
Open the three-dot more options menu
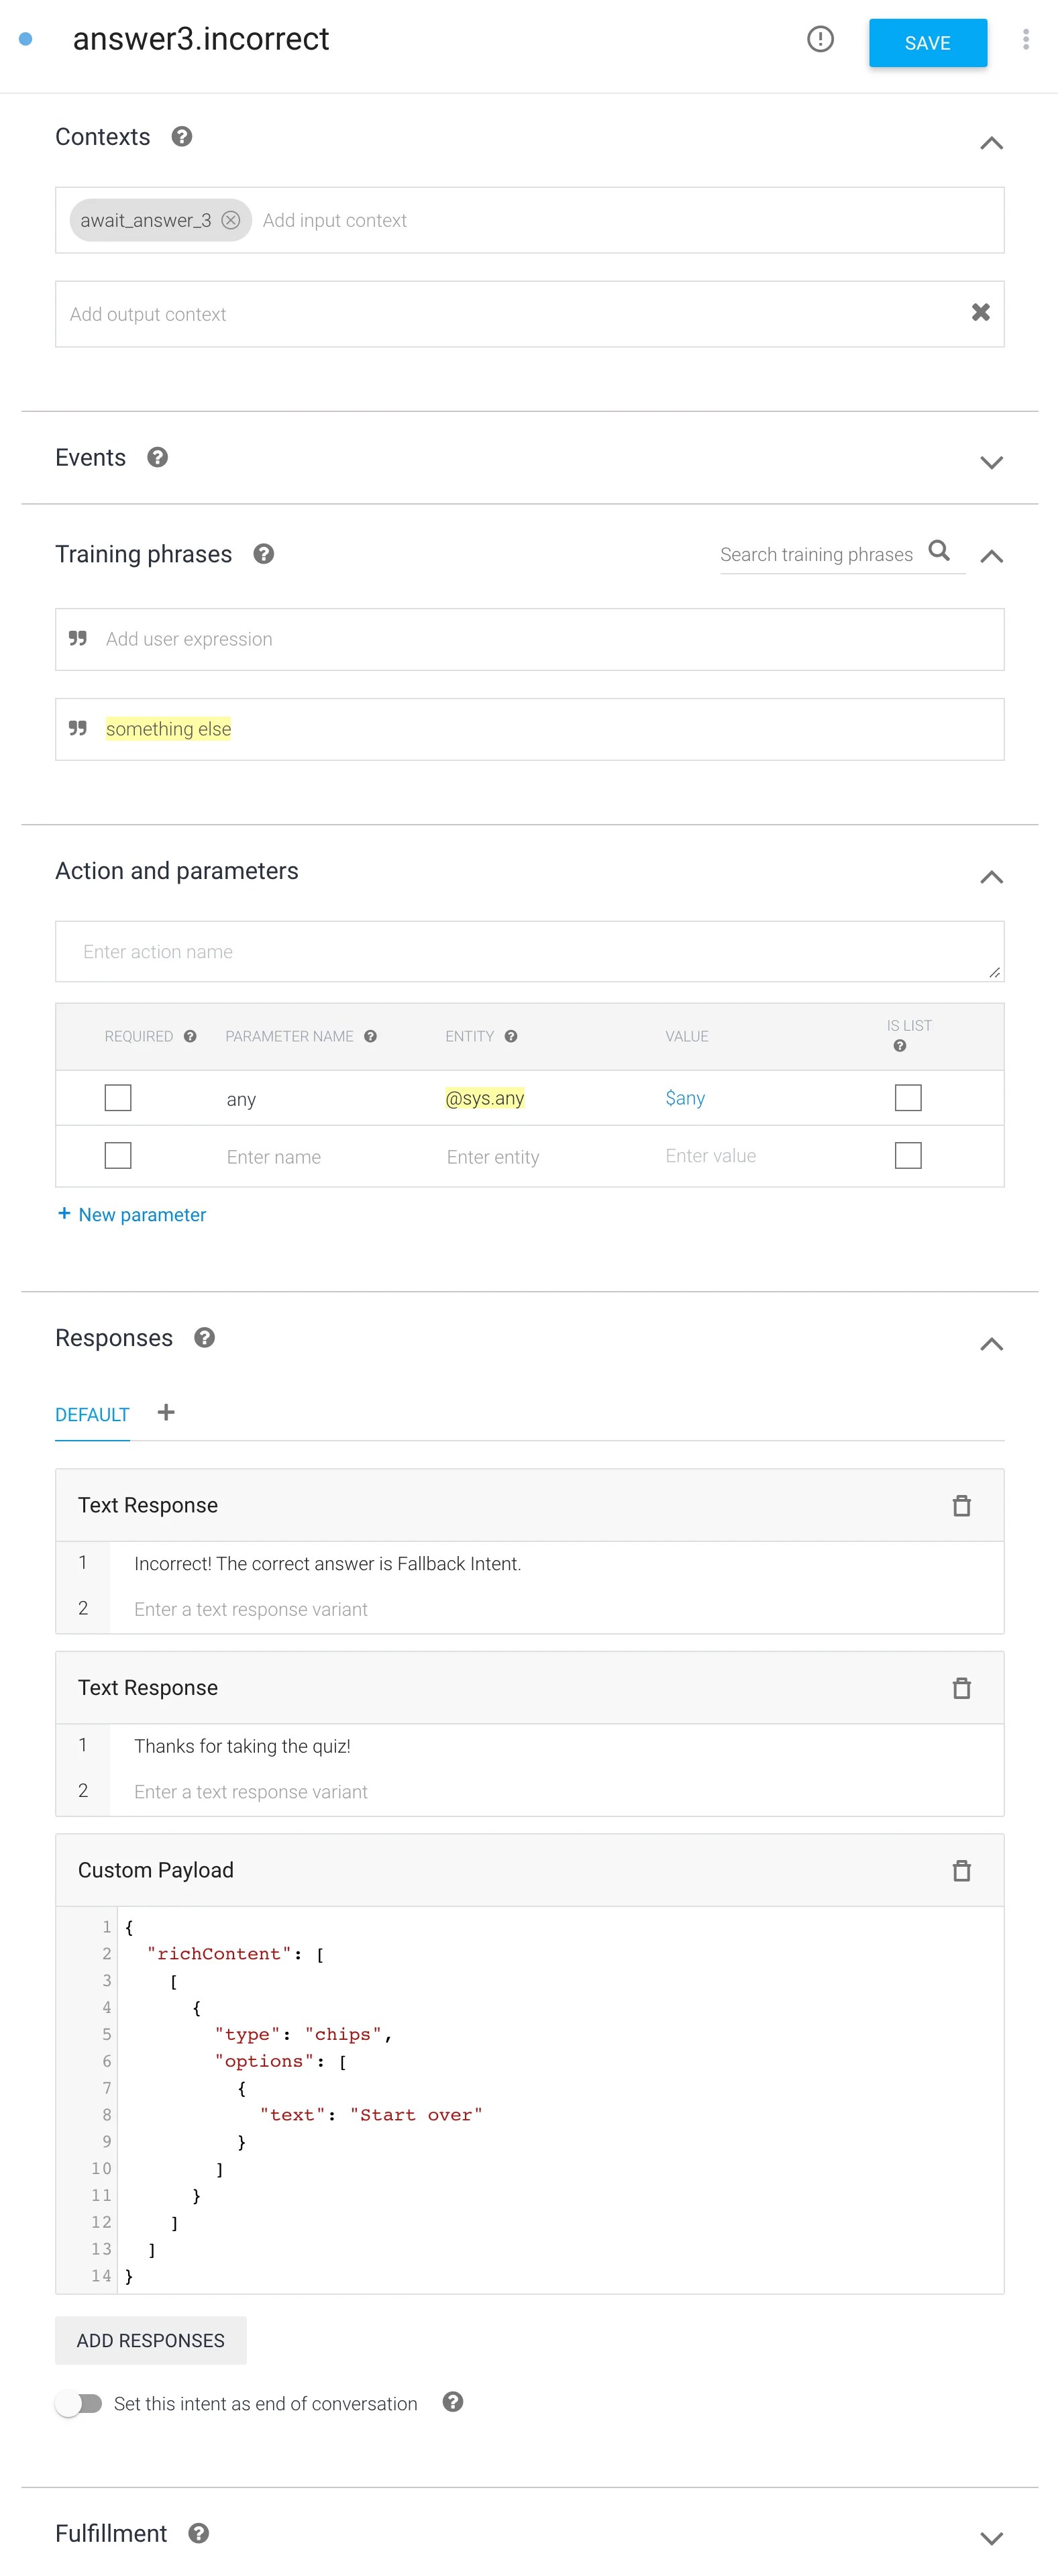click(x=1025, y=40)
